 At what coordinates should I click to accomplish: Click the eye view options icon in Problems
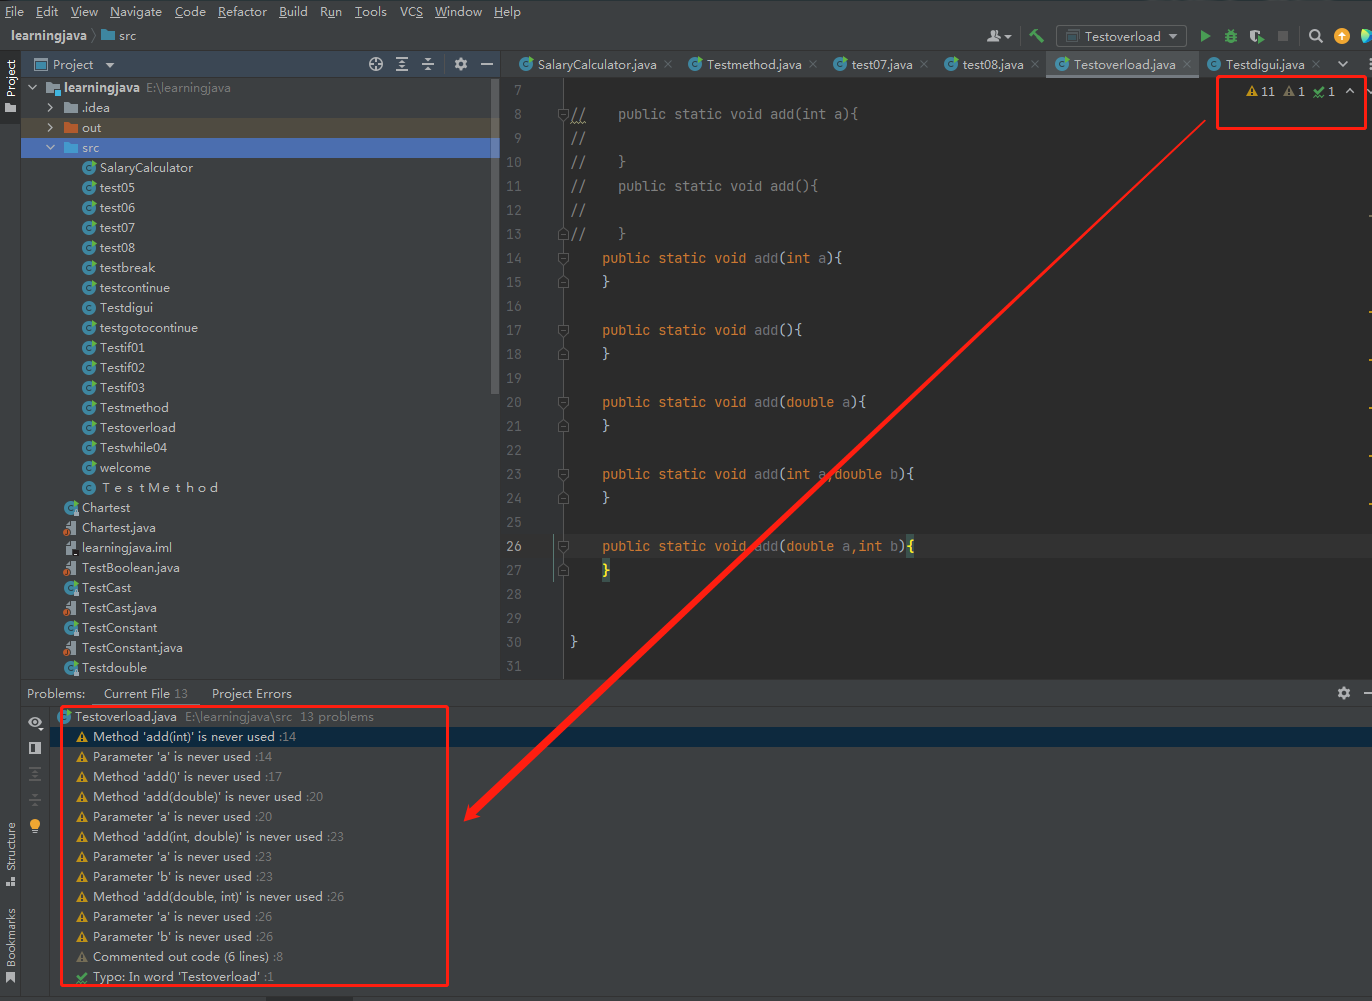(x=35, y=722)
